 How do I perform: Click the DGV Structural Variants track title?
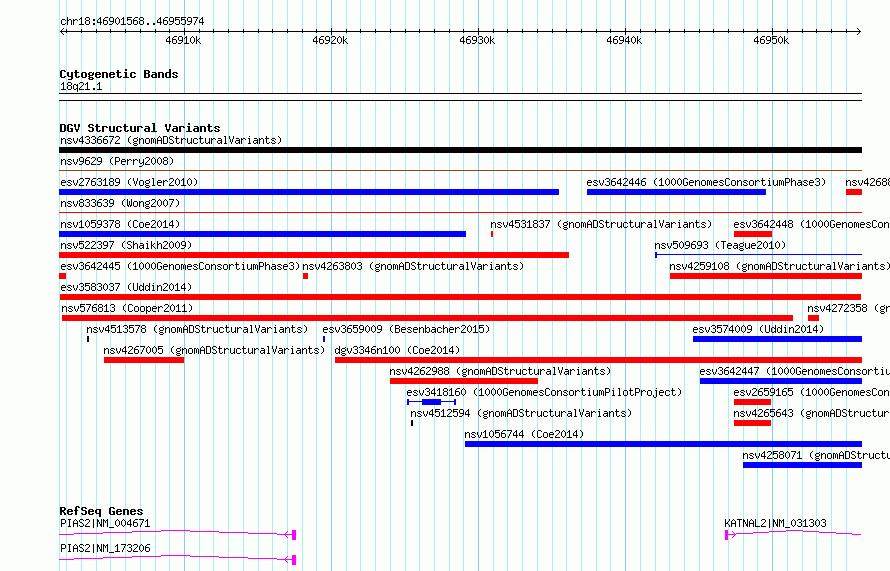point(140,128)
